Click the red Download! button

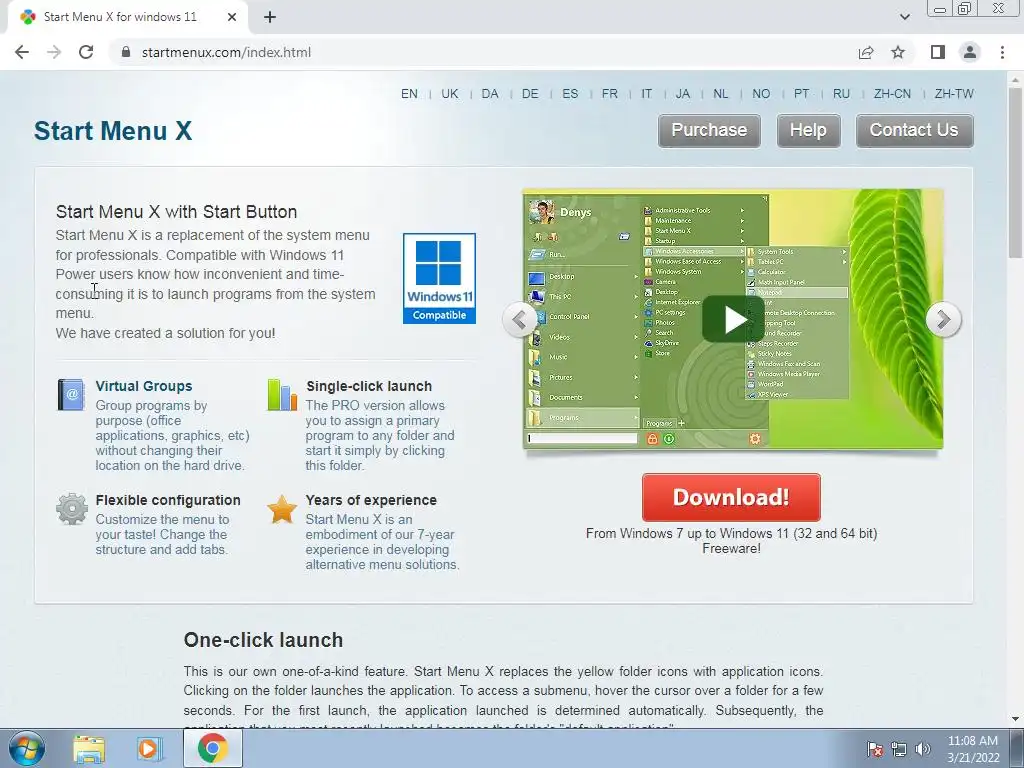tap(731, 497)
